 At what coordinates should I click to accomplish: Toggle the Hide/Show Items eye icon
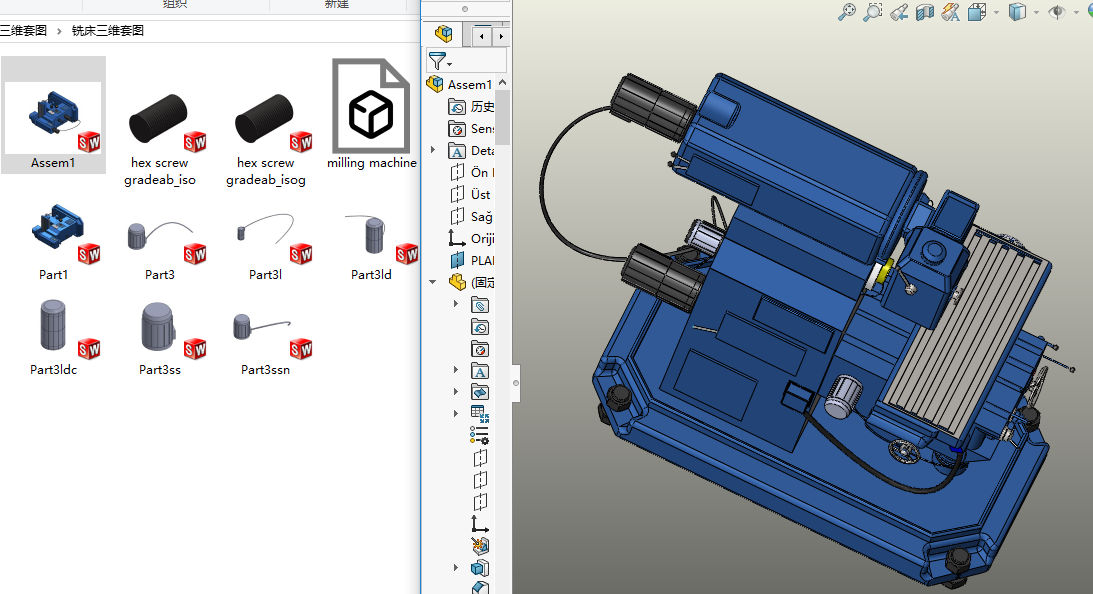(x=1056, y=12)
